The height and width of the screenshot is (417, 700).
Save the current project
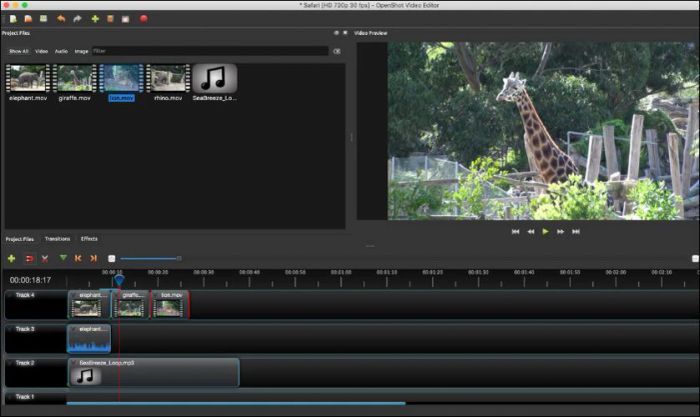tap(43, 19)
